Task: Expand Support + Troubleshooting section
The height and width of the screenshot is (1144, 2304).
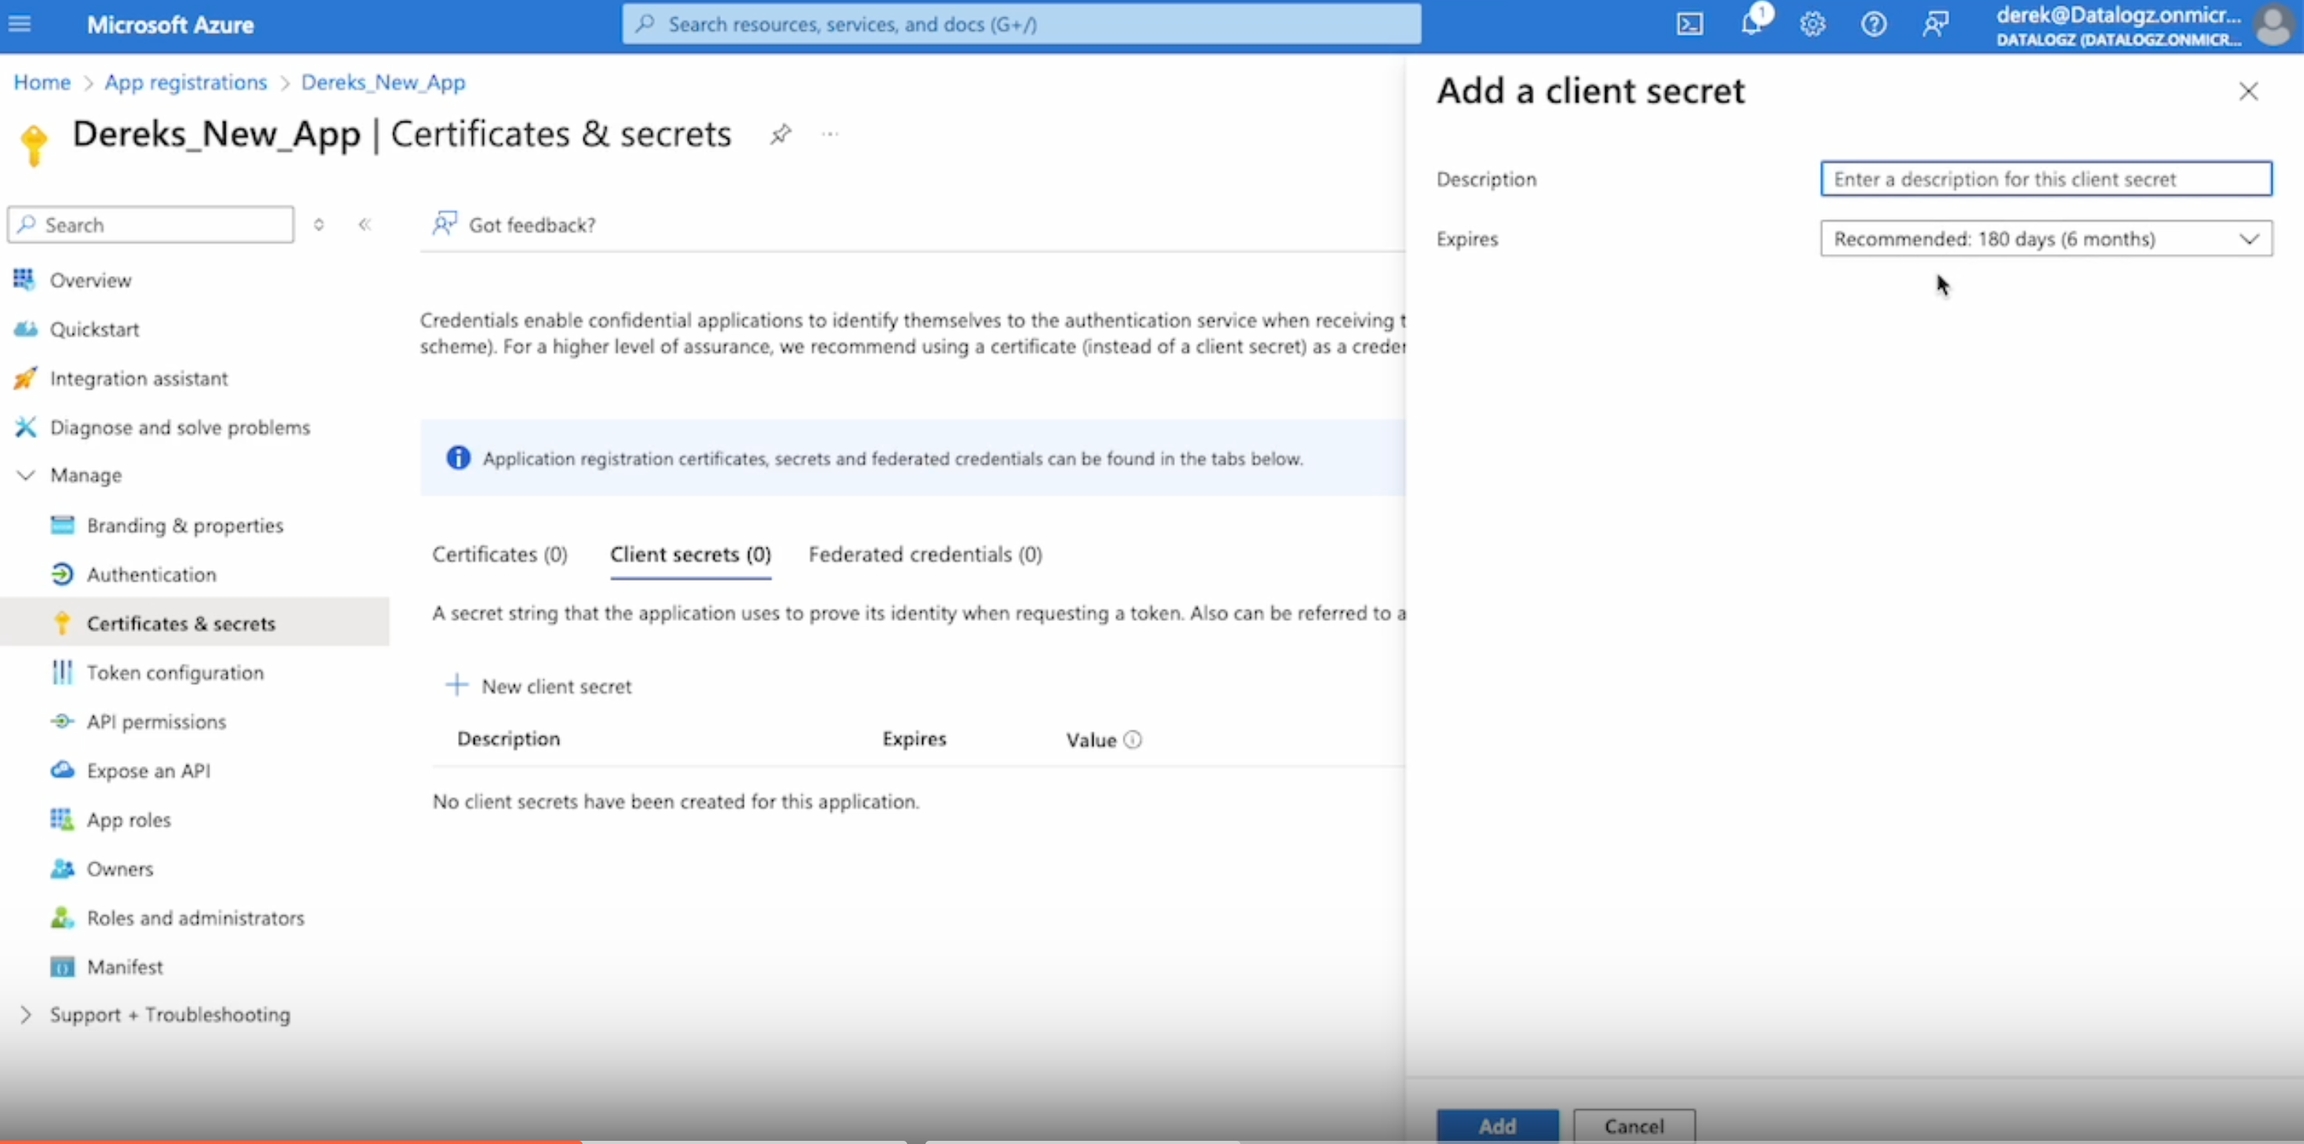Action: point(26,1015)
